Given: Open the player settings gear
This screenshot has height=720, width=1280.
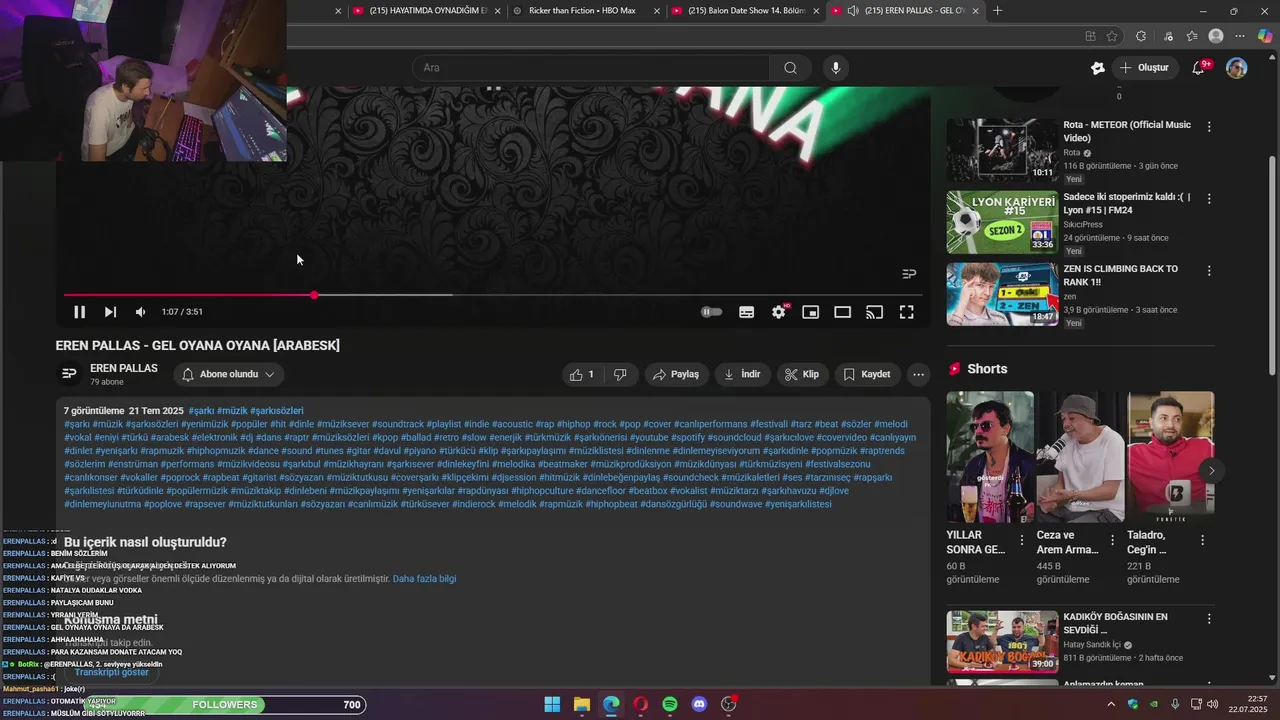Looking at the screenshot, I should point(779,312).
